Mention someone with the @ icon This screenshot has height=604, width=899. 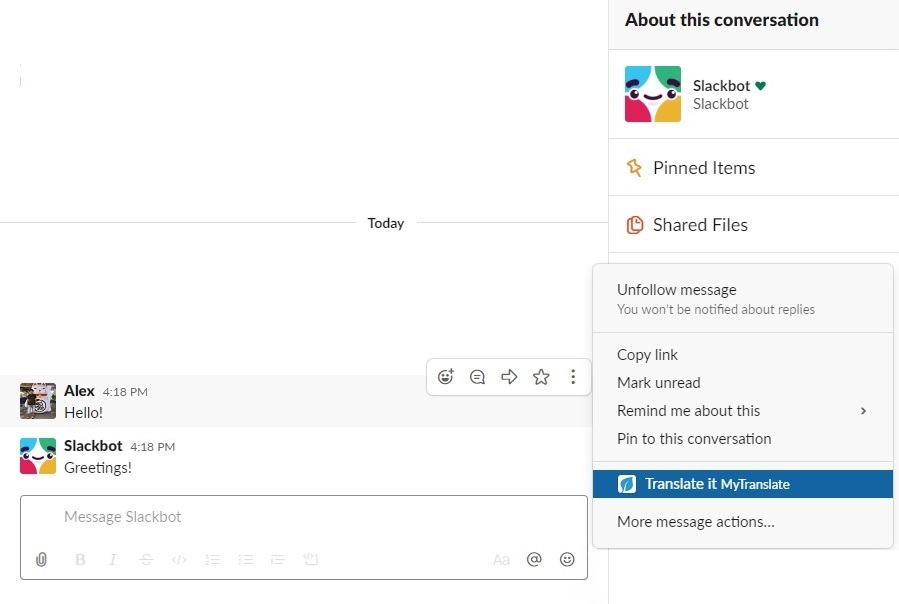(x=534, y=559)
